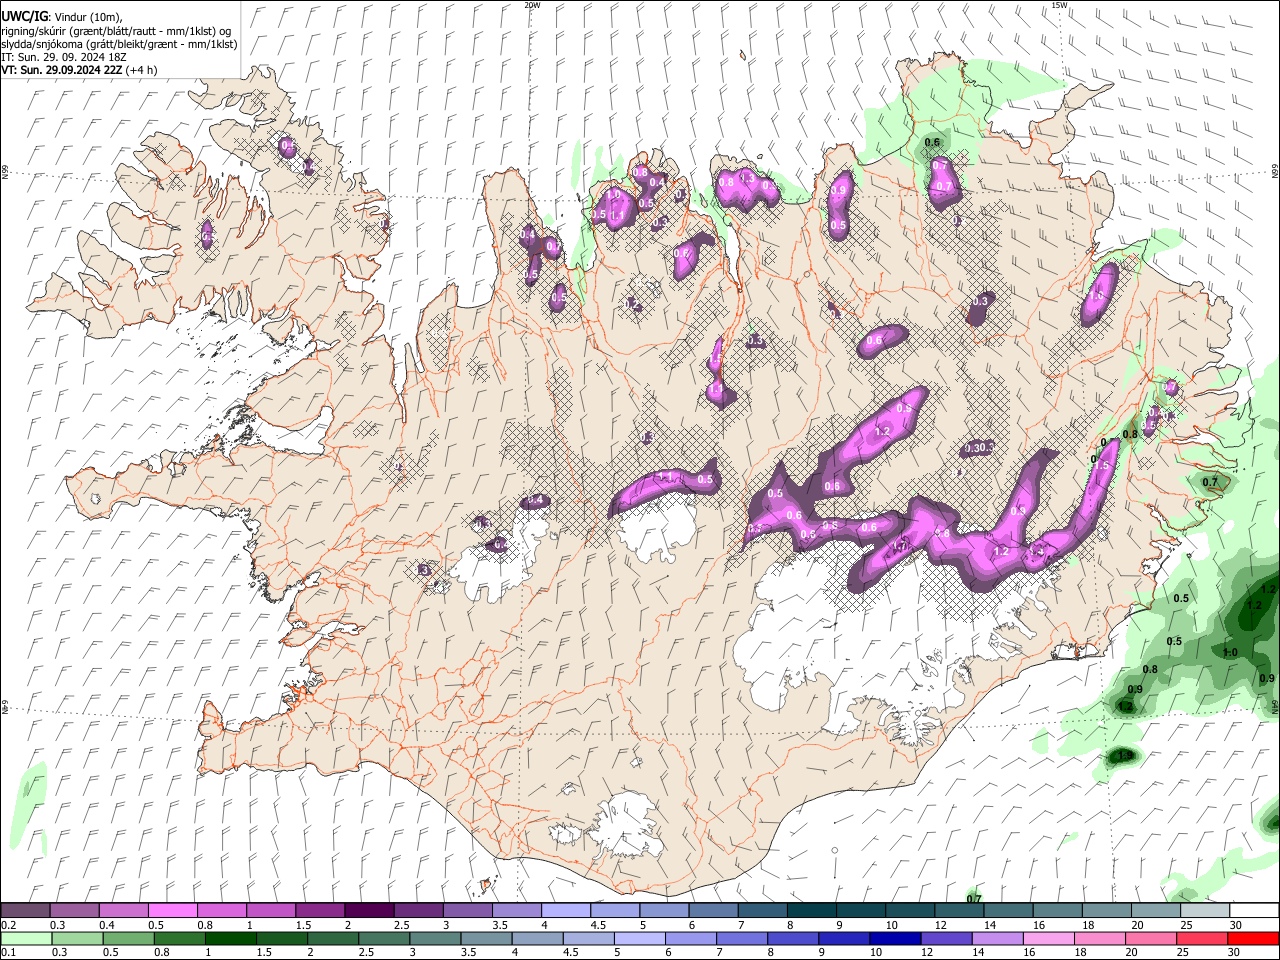Select upper legend swatch labeled 0.4
1280x960 pixels.
point(123,911)
